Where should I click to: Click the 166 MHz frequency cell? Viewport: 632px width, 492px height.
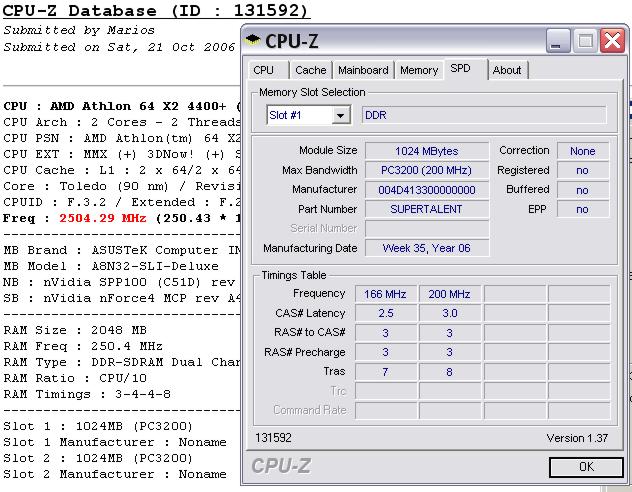386,294
